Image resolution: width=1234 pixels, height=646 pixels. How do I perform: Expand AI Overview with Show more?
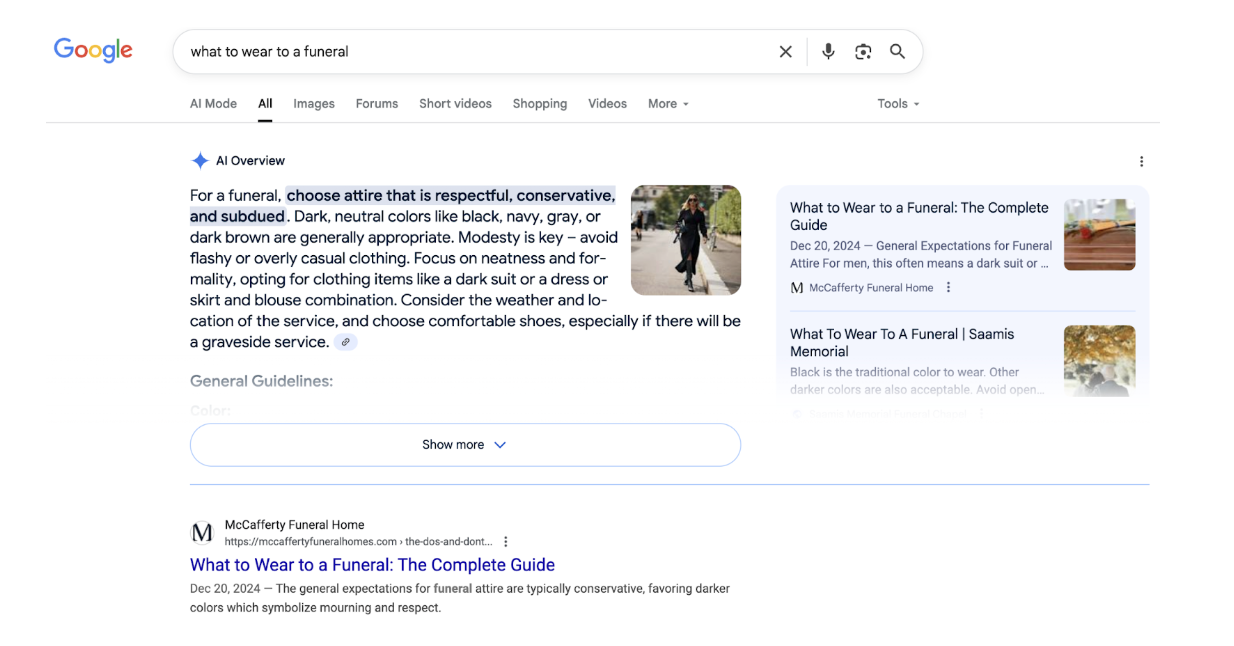465,445
